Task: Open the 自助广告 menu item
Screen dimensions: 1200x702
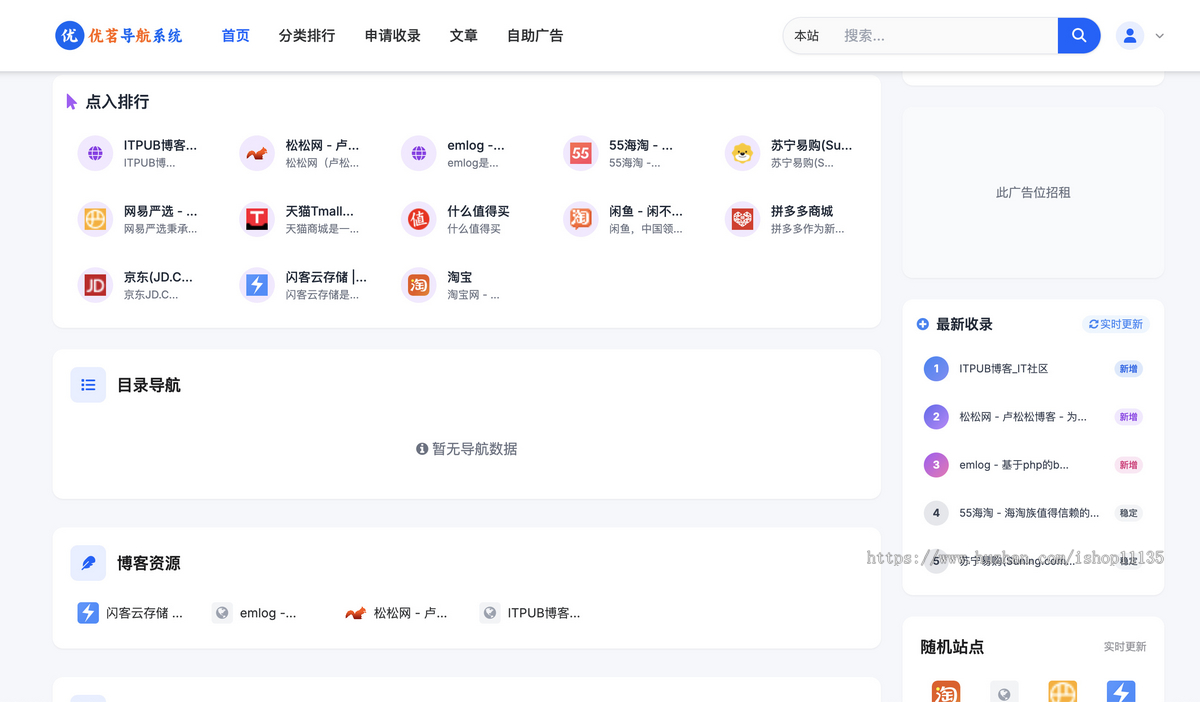Action: [x=535, y=35]
